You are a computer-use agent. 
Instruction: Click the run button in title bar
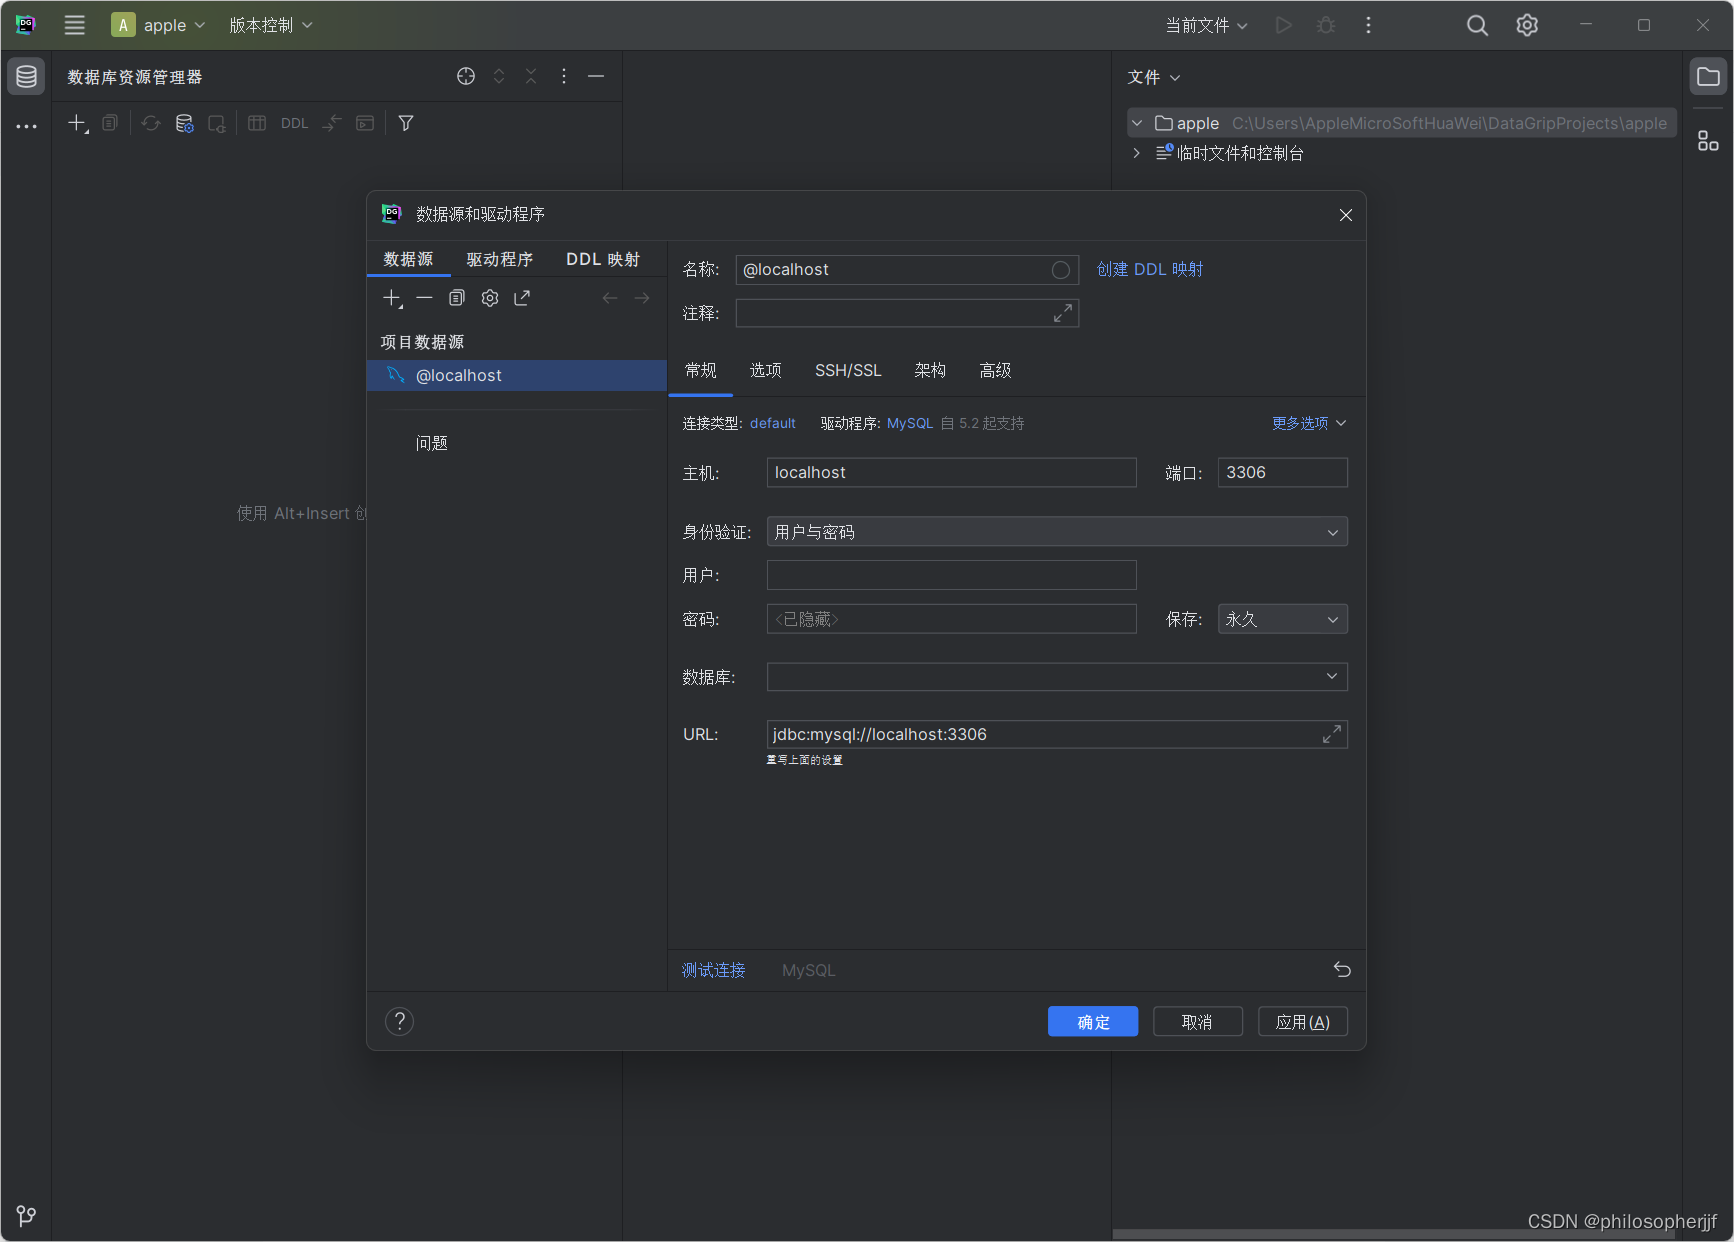pos(1284,25)
